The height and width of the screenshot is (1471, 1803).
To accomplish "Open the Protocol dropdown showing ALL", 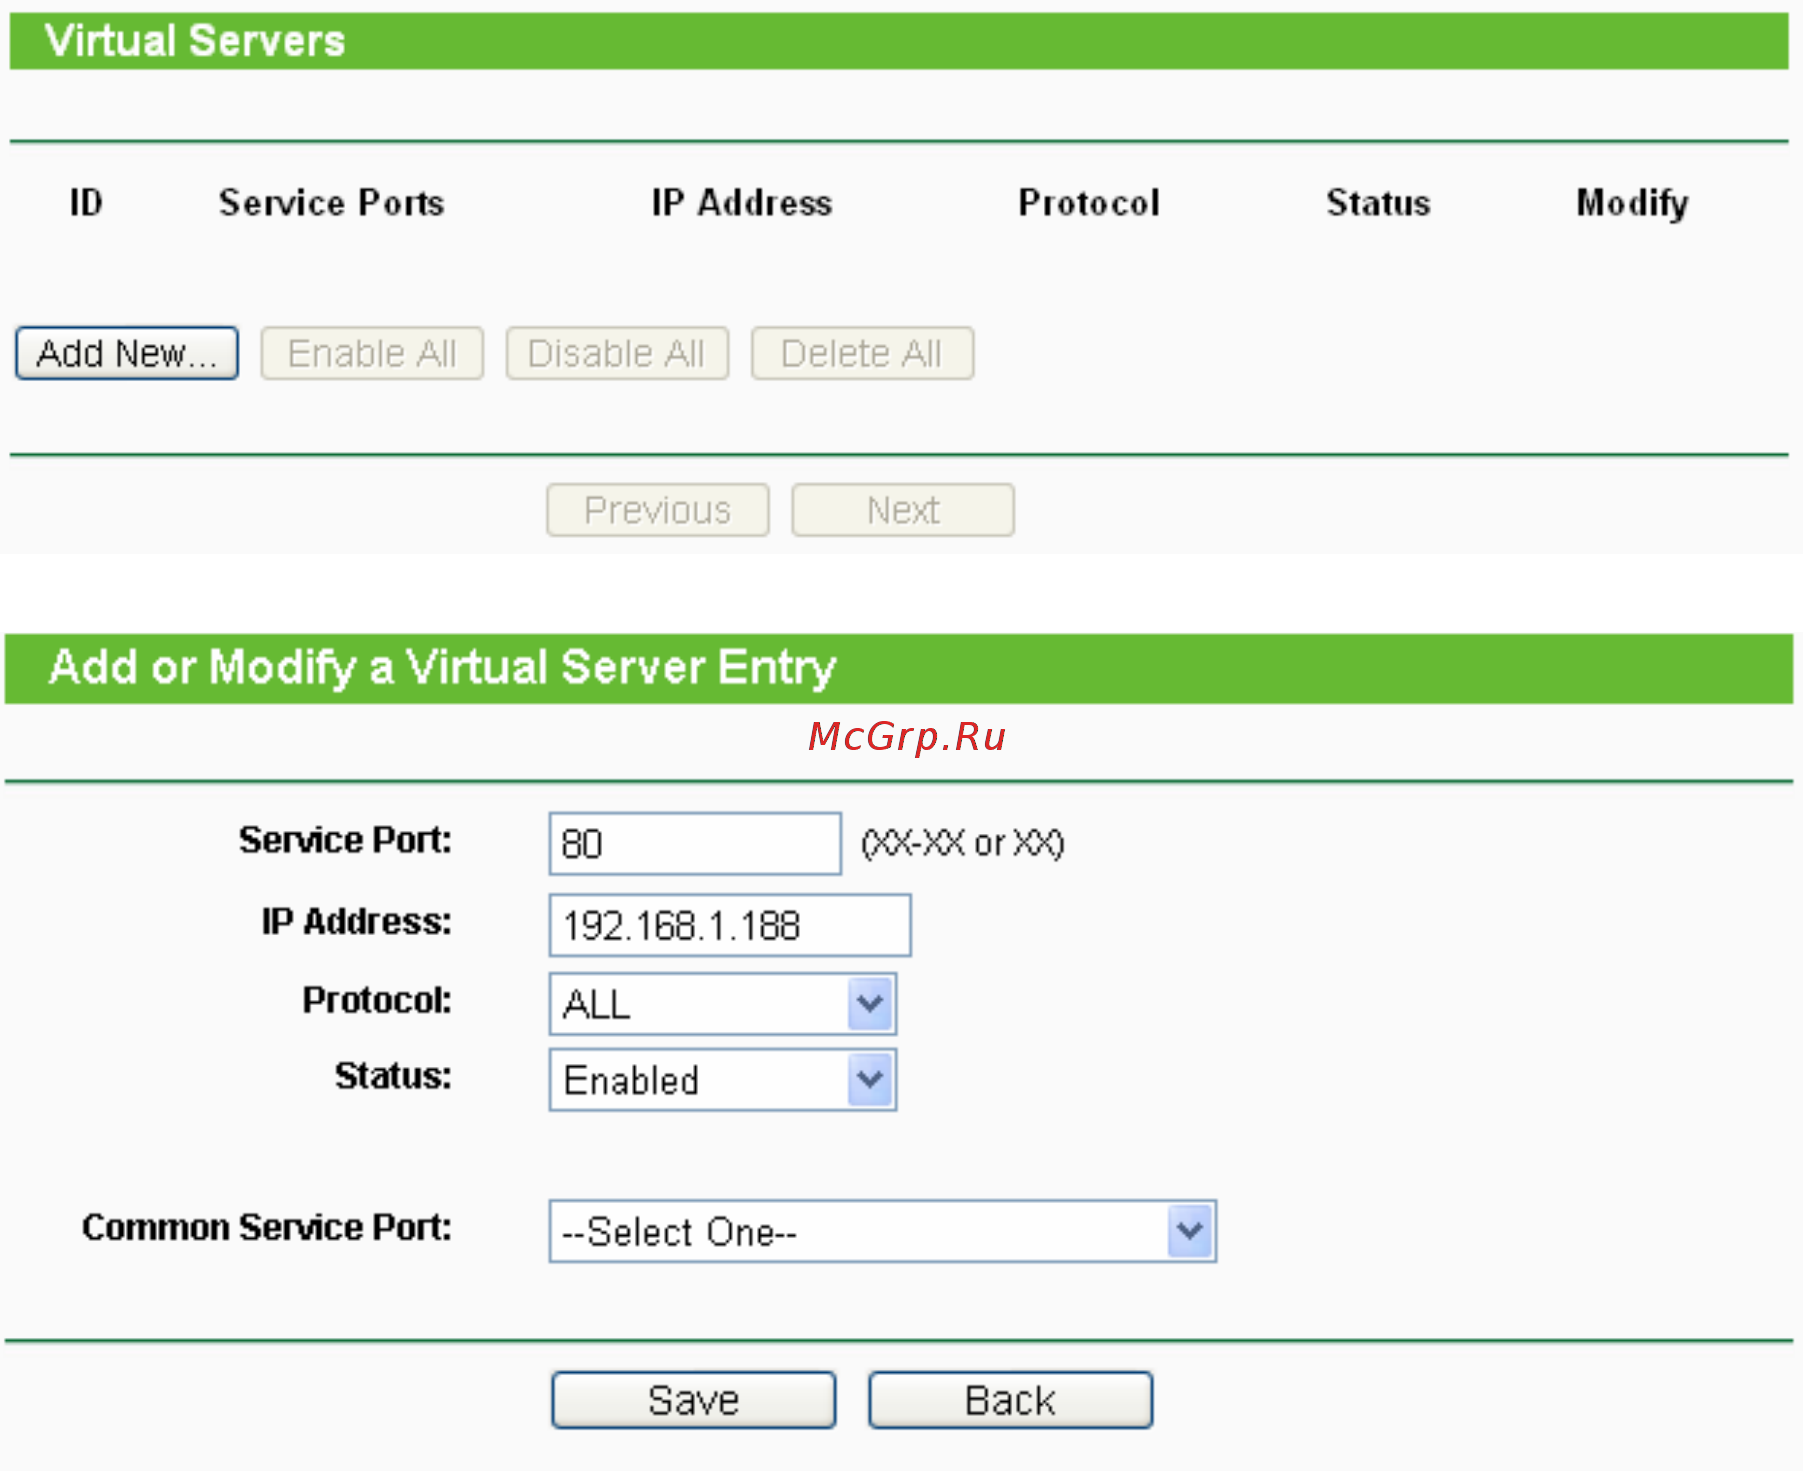I will point(723,1004).
